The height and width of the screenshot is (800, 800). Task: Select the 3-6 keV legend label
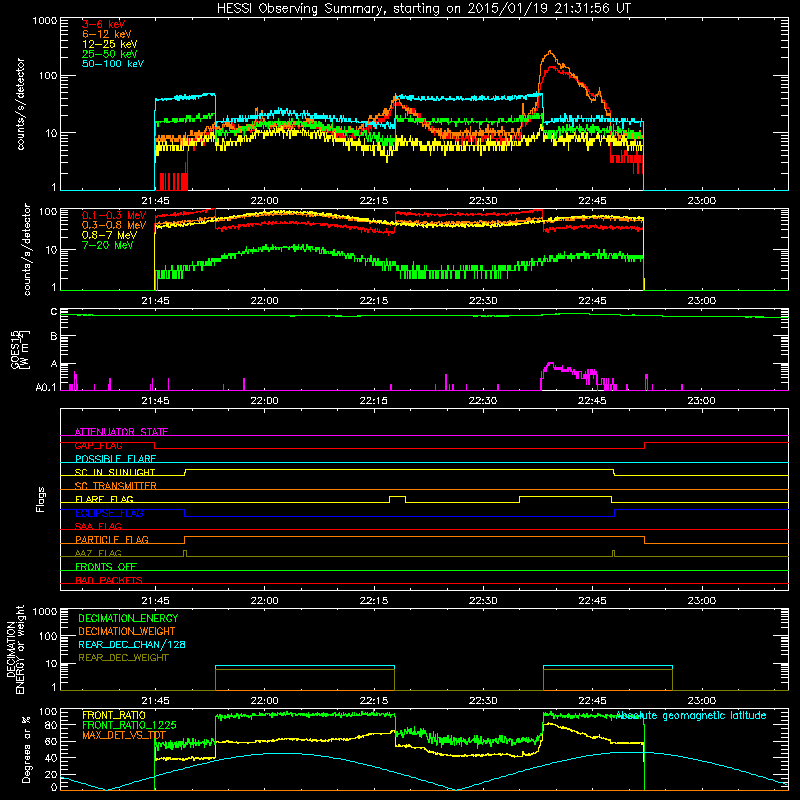[103, 24]
